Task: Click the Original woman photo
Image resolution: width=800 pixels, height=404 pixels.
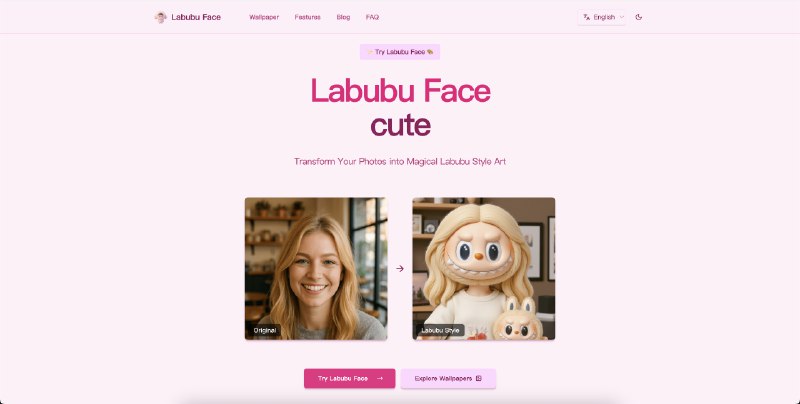Action: (316, 269)
